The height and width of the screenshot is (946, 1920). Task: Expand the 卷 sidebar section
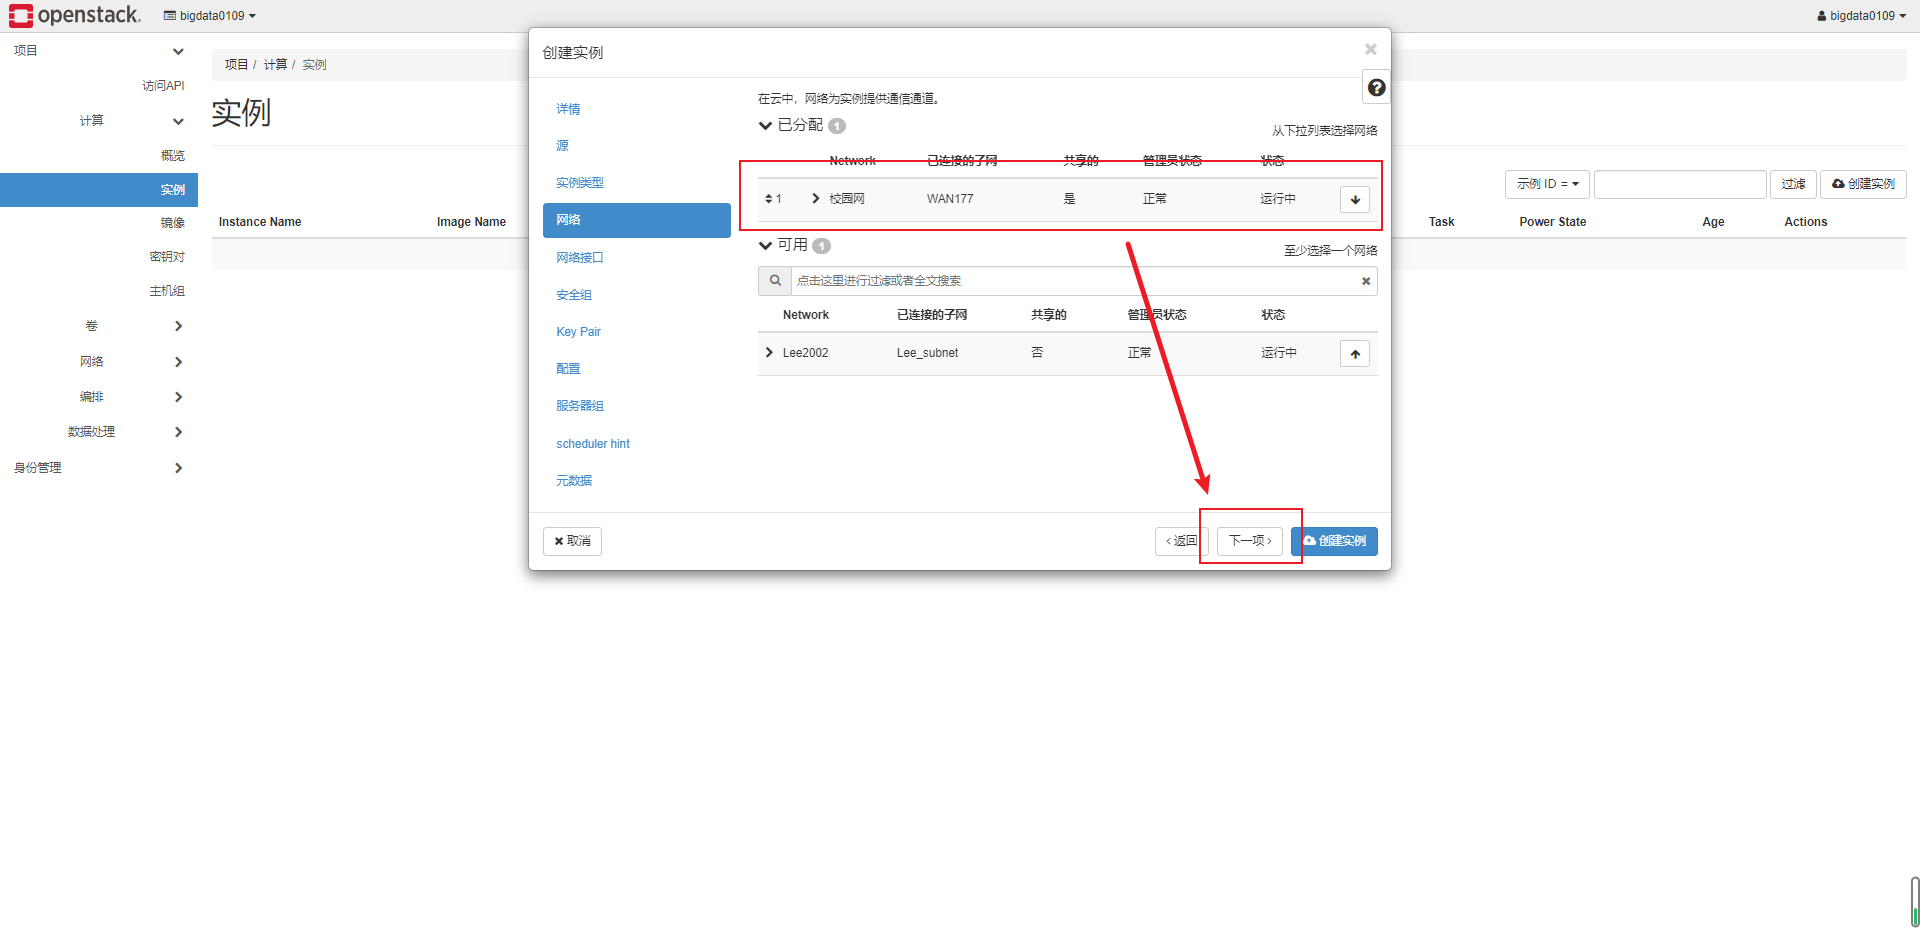pos(178,326)
